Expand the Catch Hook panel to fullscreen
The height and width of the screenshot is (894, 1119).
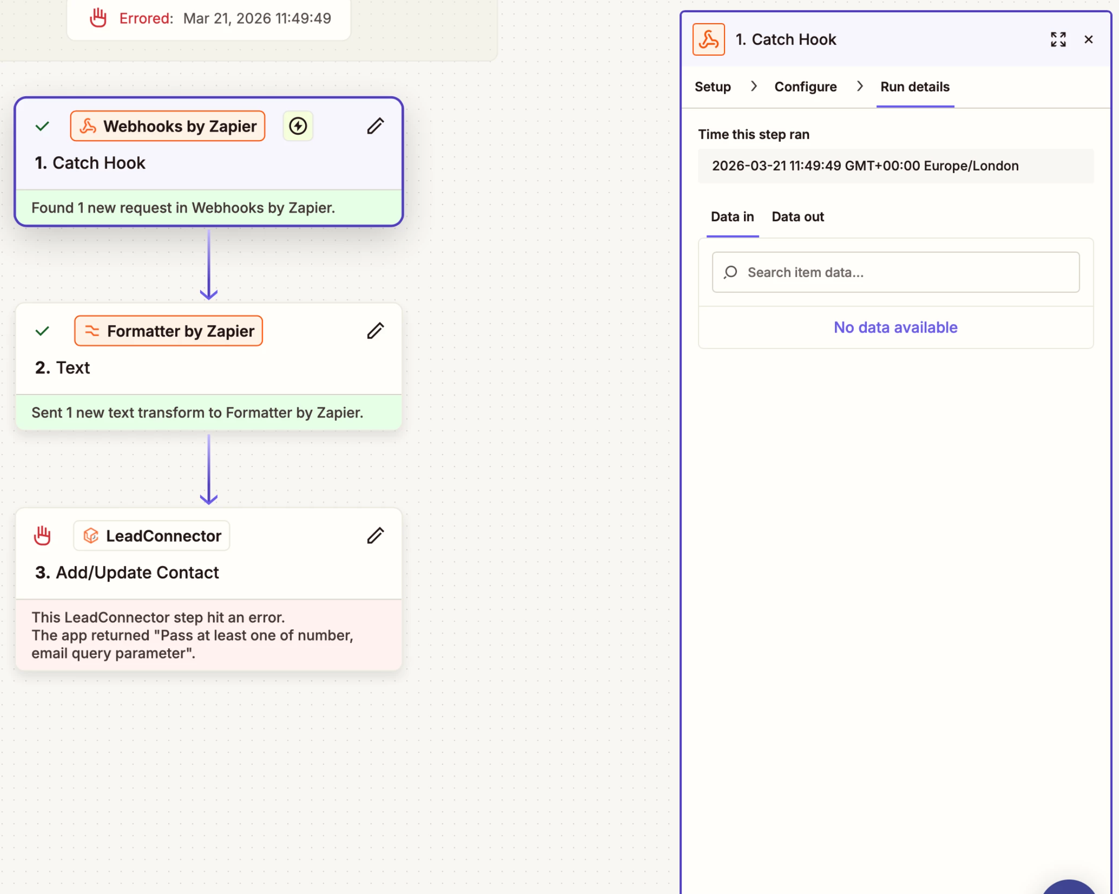click(1058, 40)
